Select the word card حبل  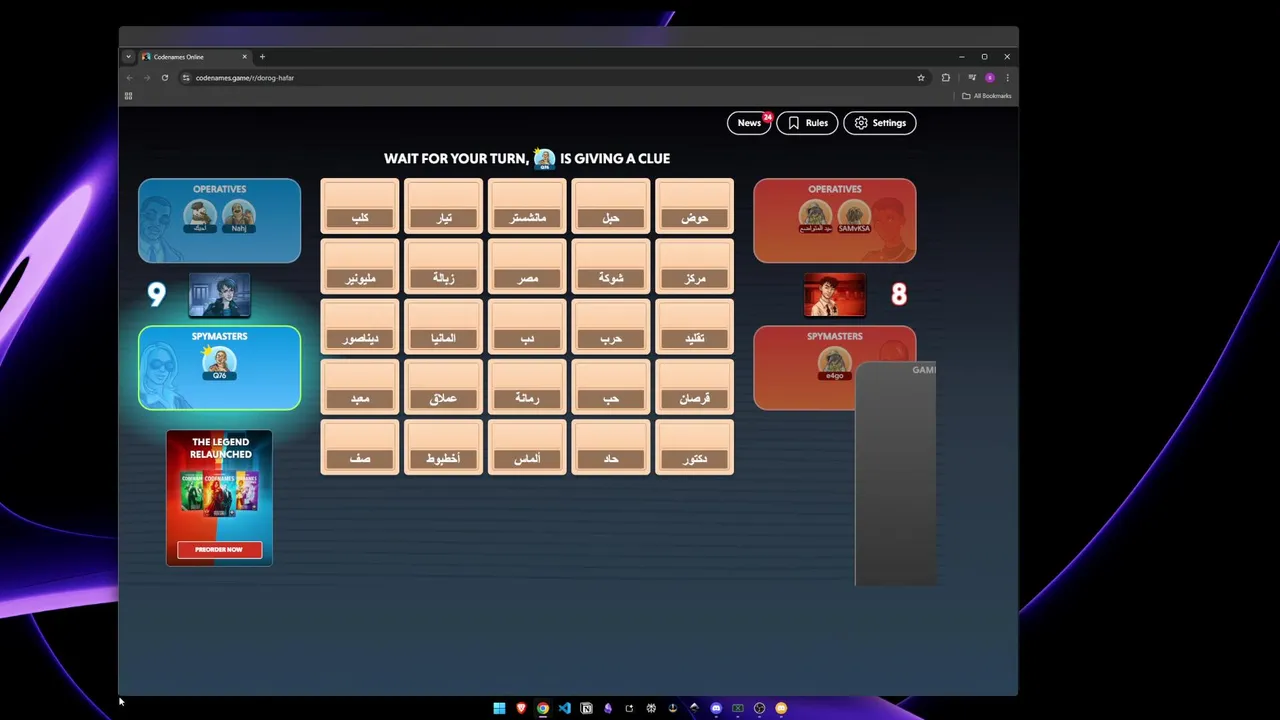[x=611, y=206]
